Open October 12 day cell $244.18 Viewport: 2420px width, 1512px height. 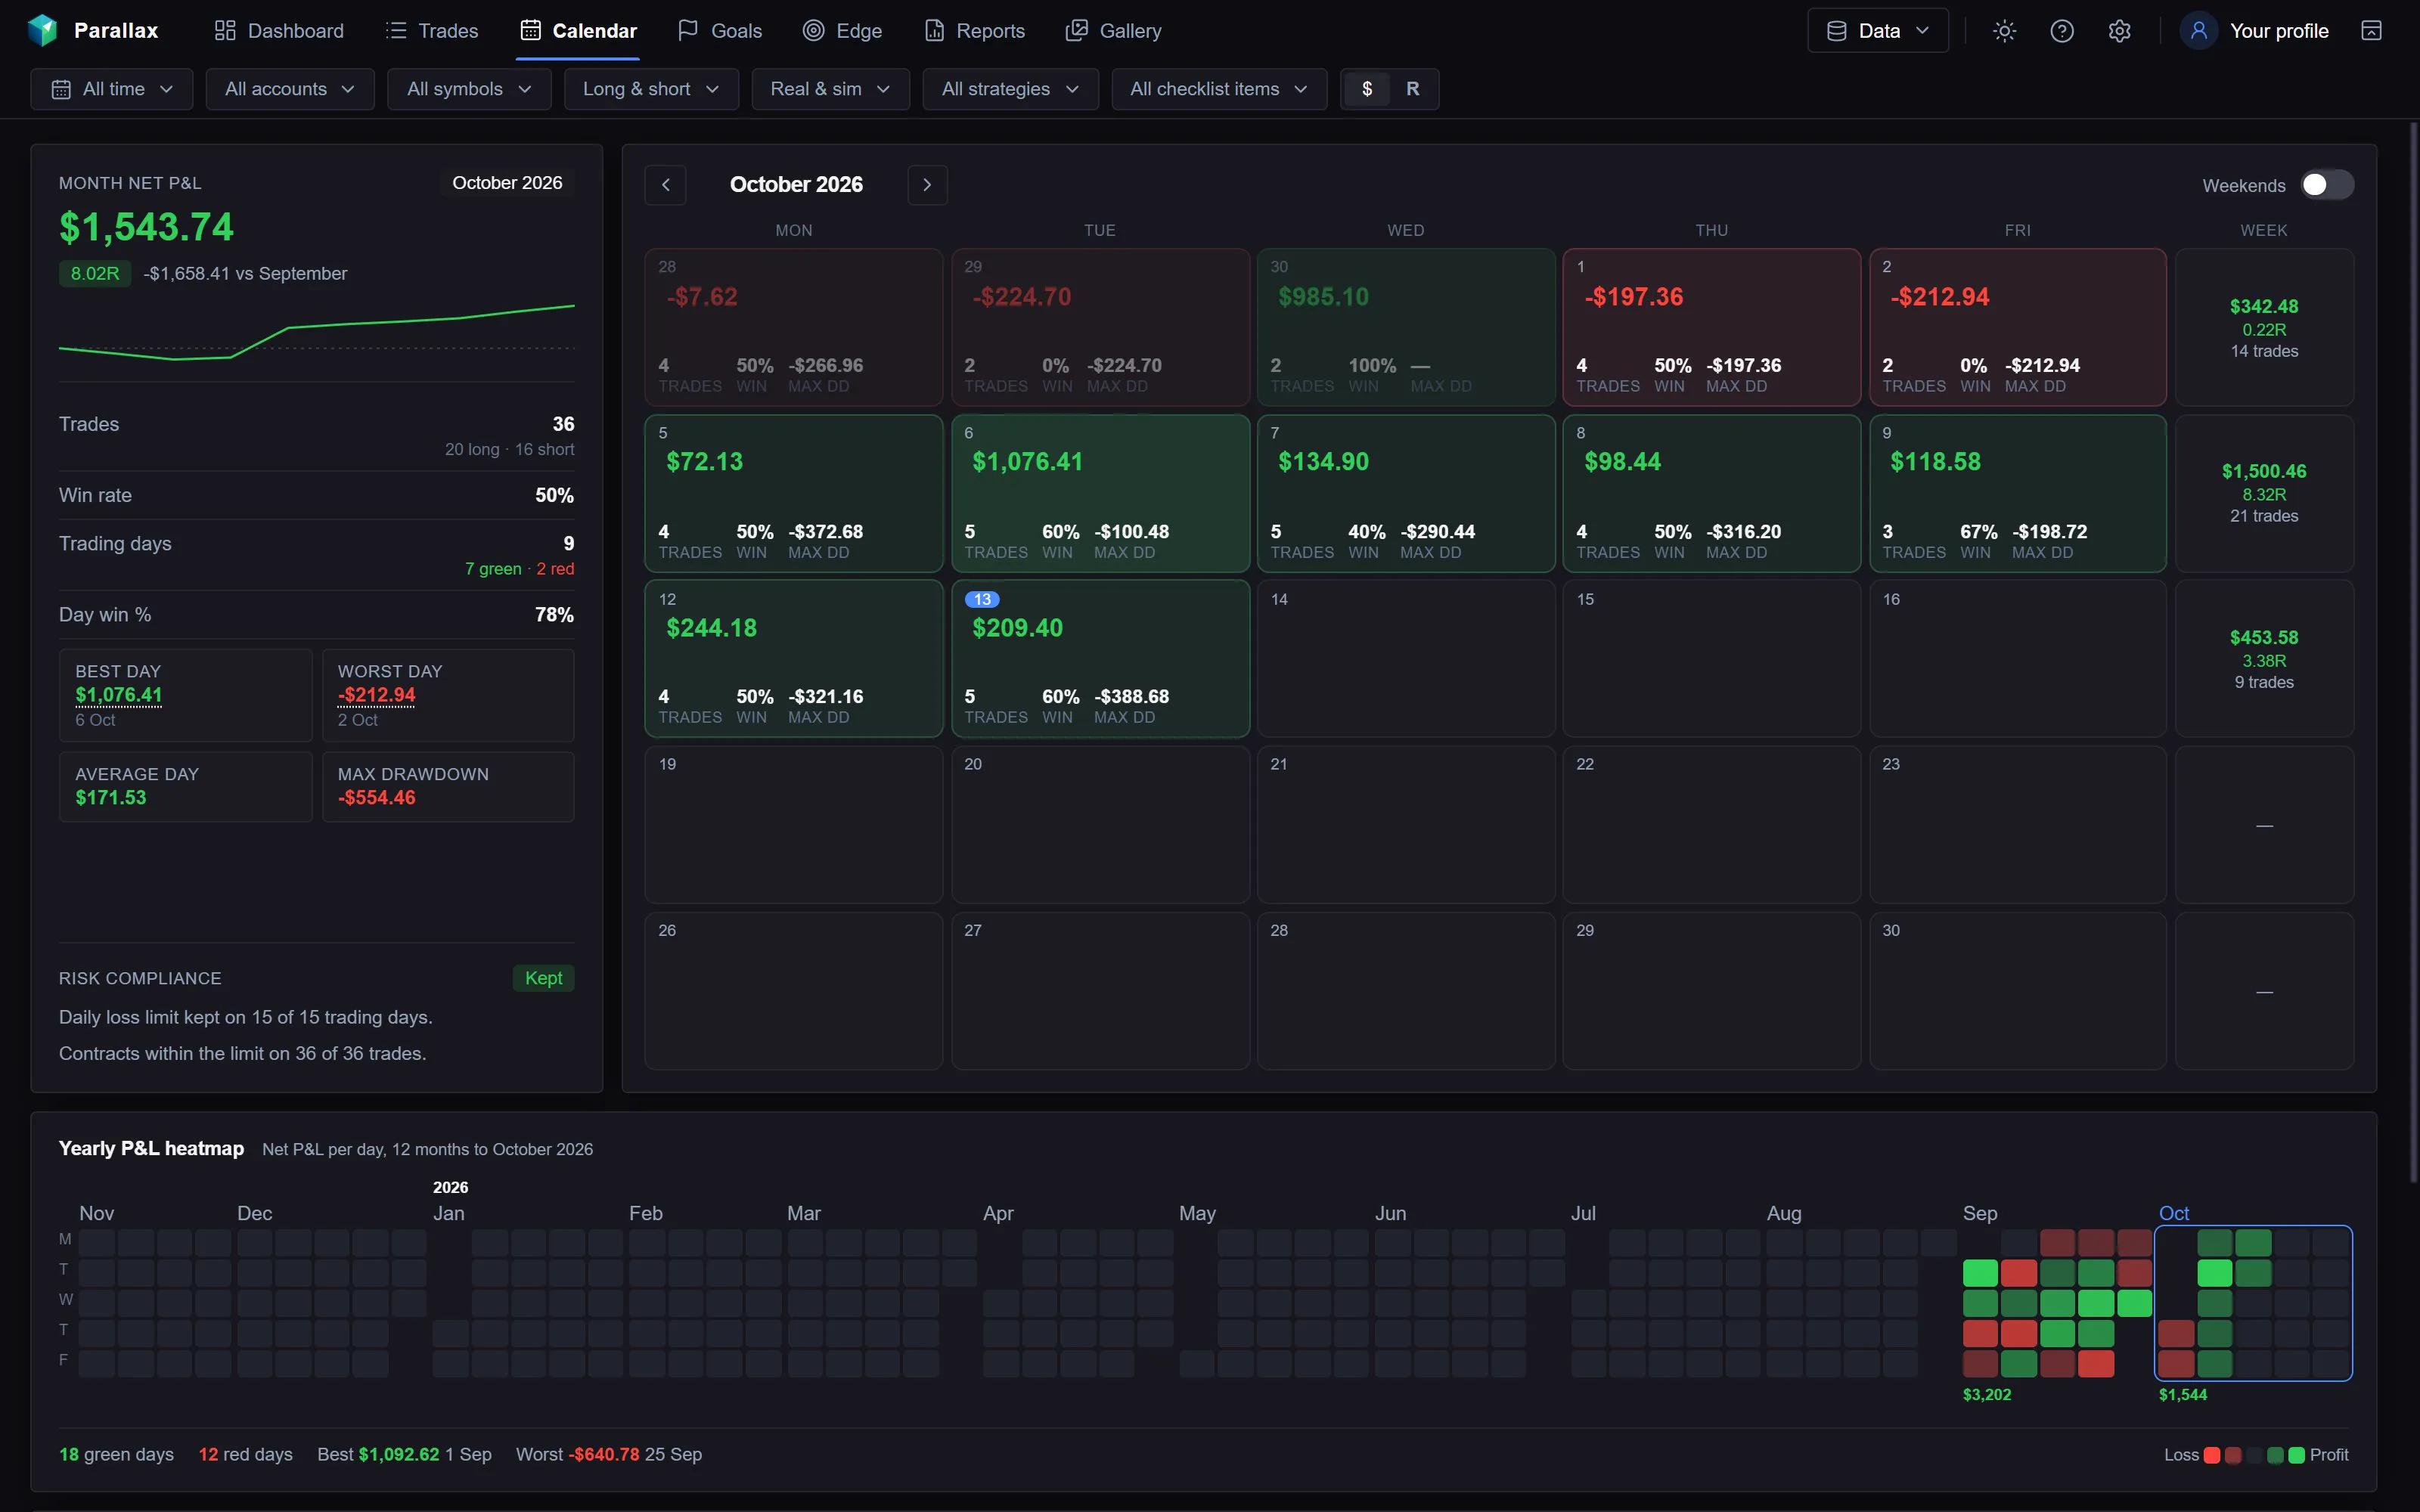[794, 659]
